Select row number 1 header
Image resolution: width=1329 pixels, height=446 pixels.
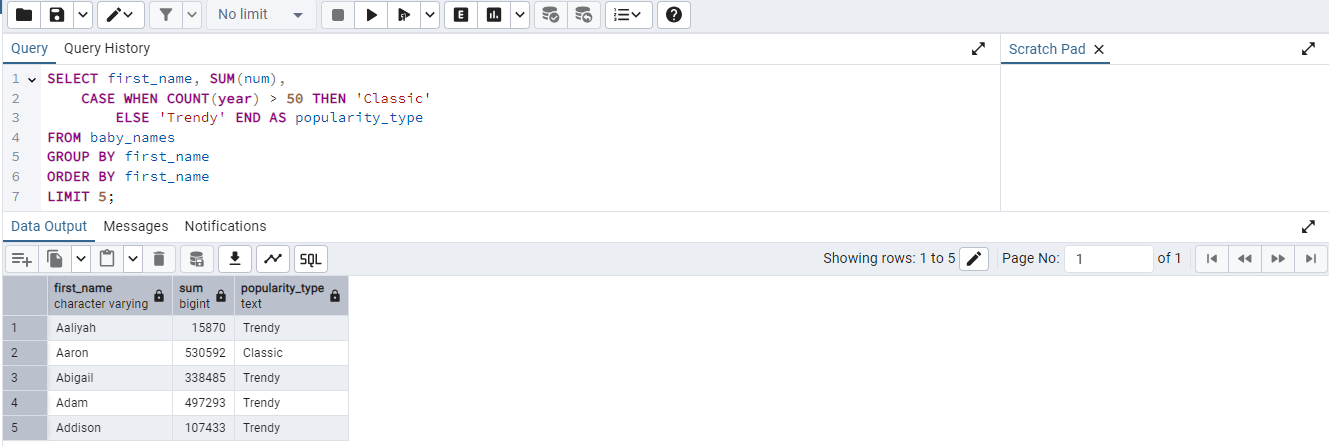click(x=24, y=328)
